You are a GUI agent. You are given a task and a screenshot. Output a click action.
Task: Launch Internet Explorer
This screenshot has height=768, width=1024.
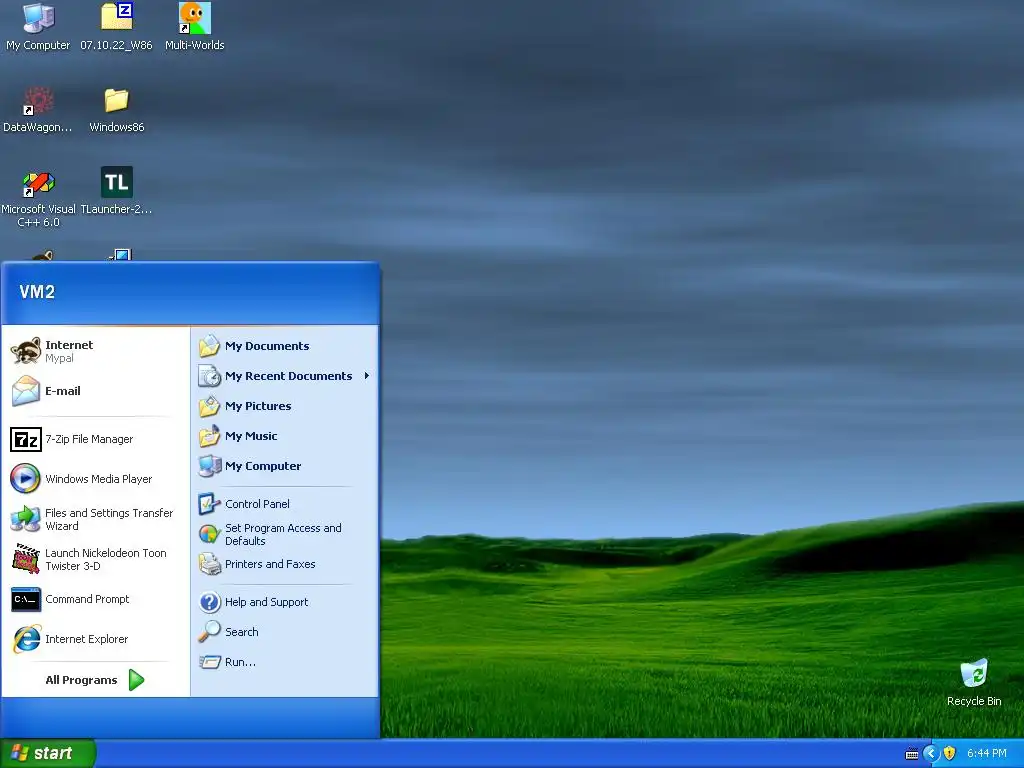coord(96,639)
